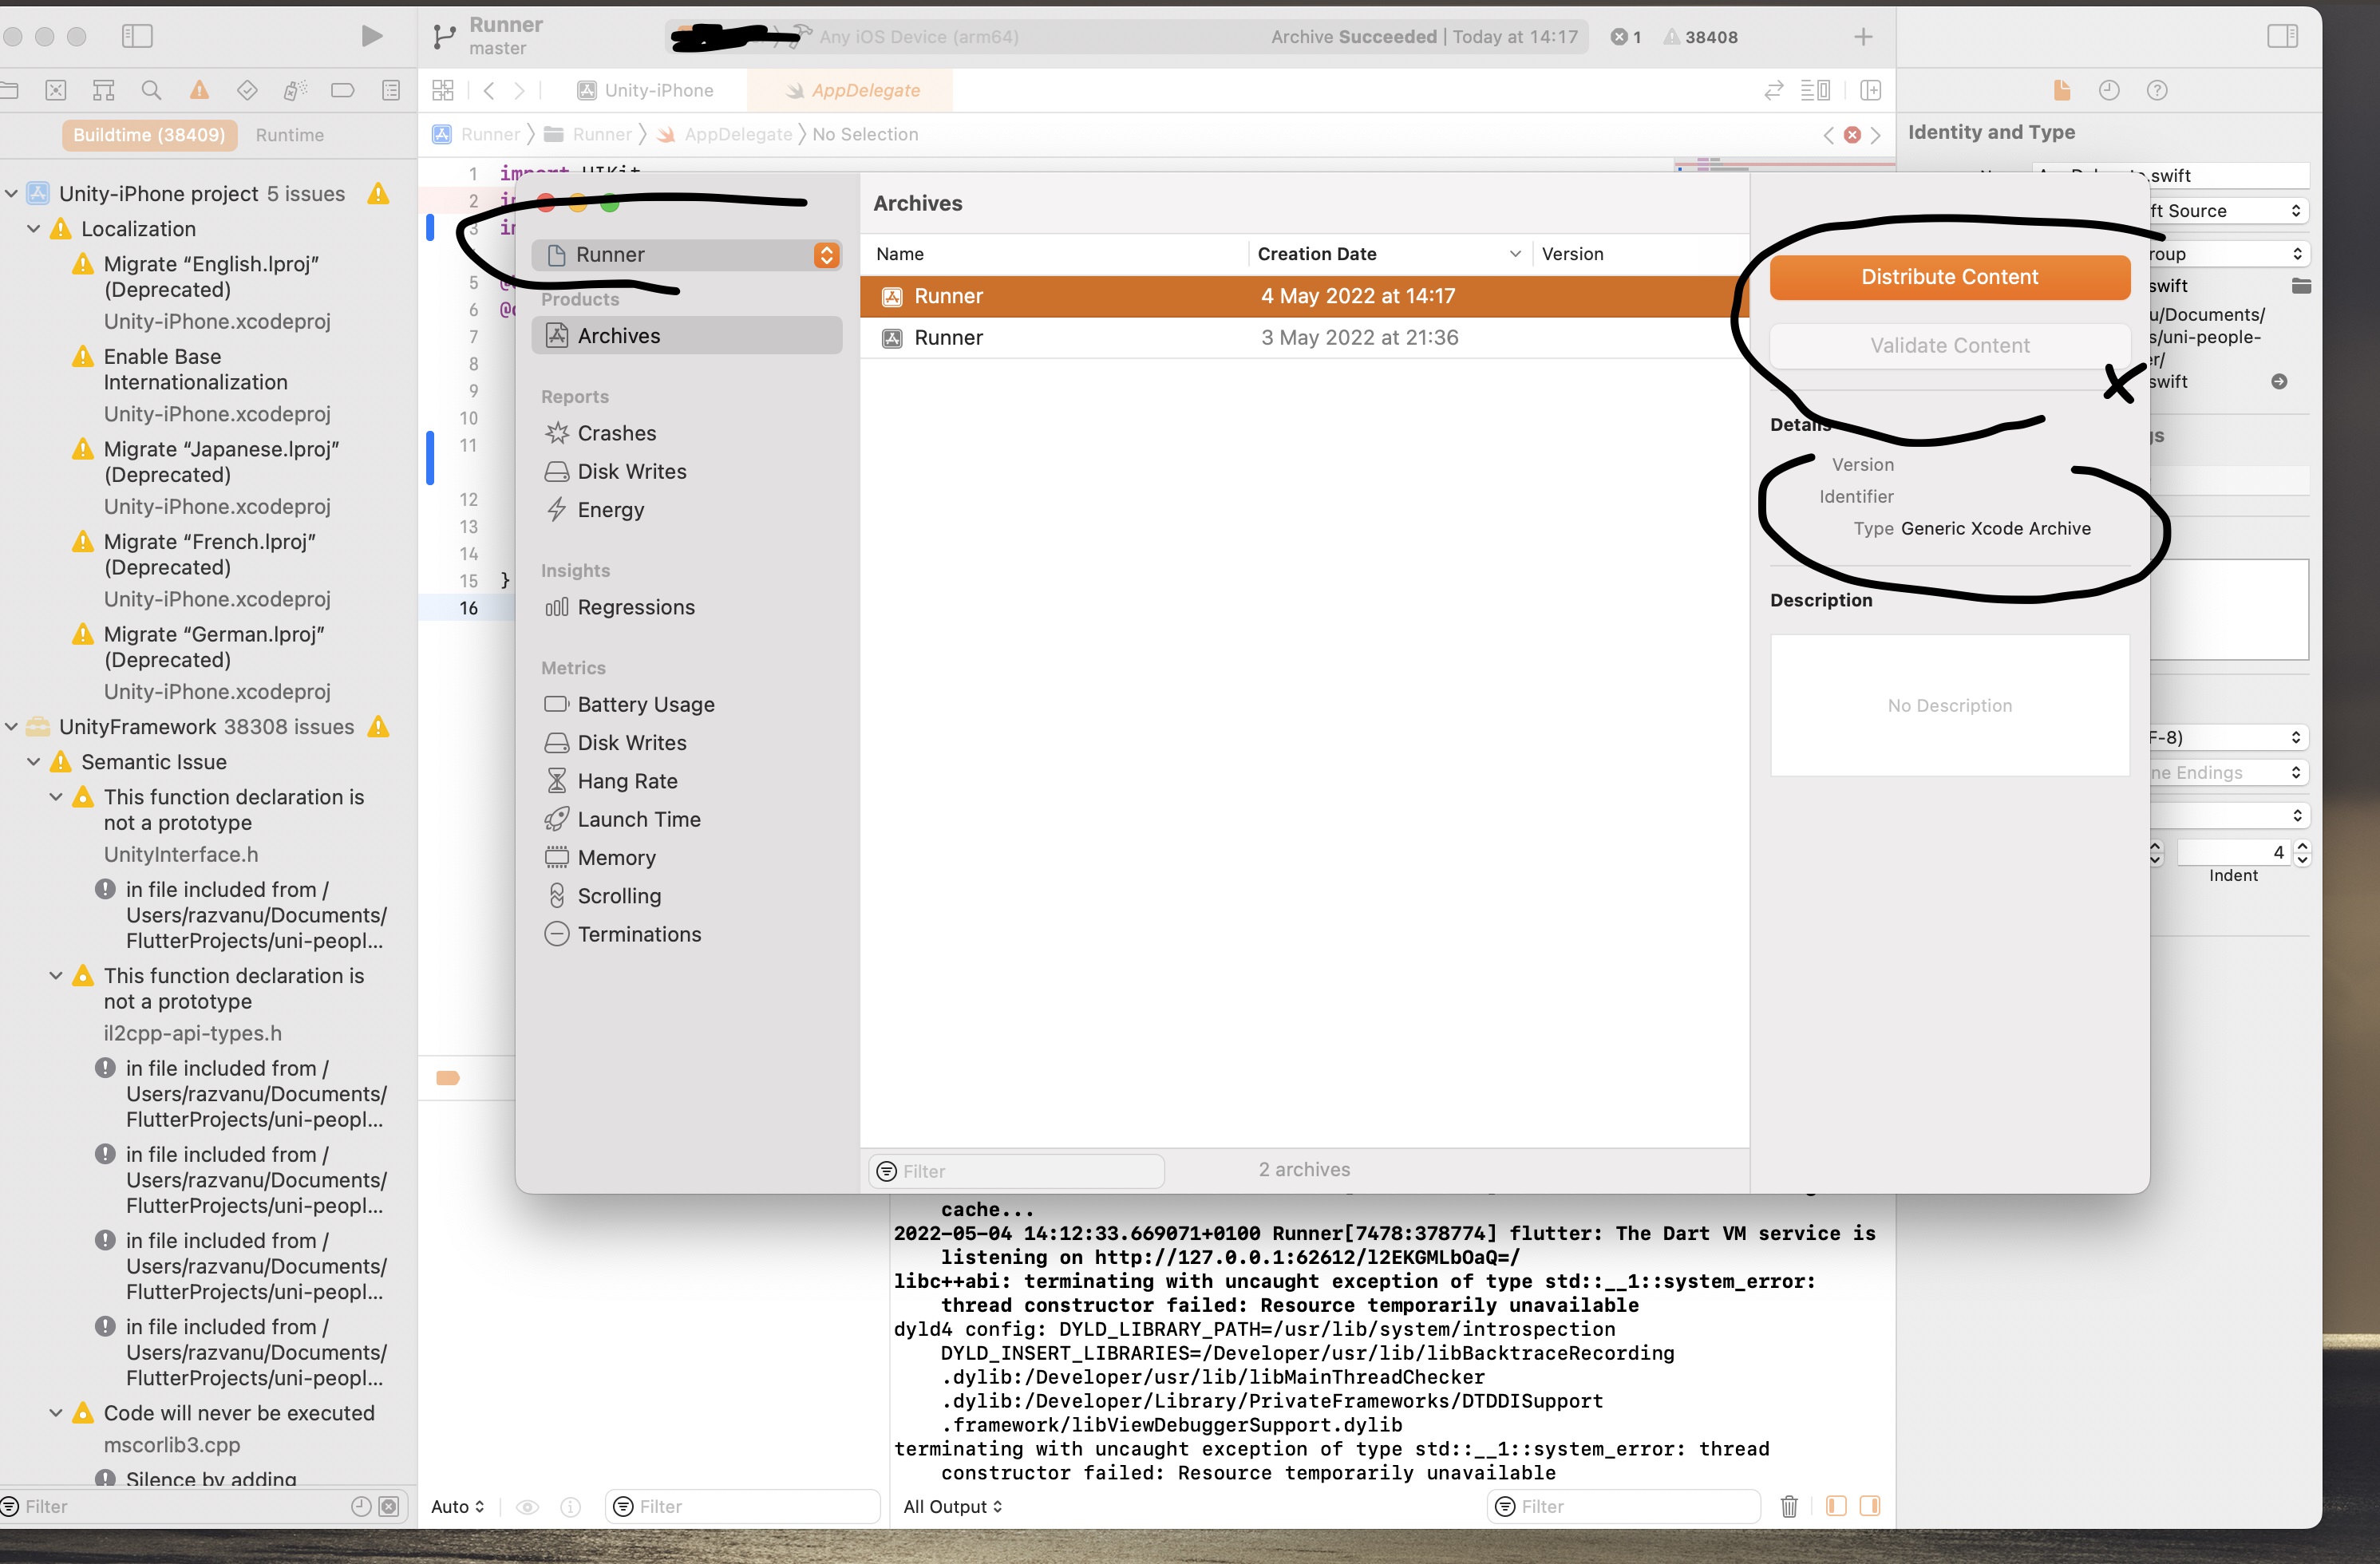2380x1564 pixels.
Task: Select the Buildtime (38409) tab
Action: (149, 135)
